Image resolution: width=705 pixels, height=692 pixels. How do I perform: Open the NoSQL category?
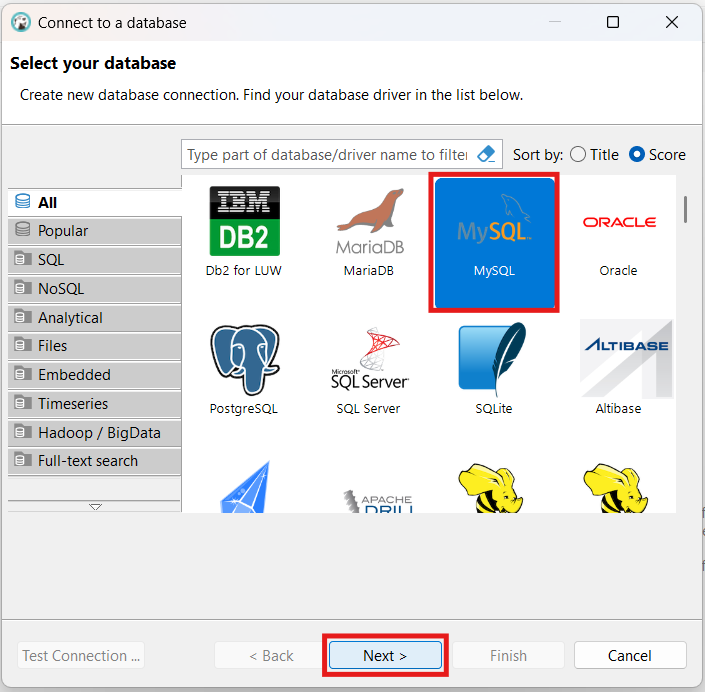tap(95, 289)
